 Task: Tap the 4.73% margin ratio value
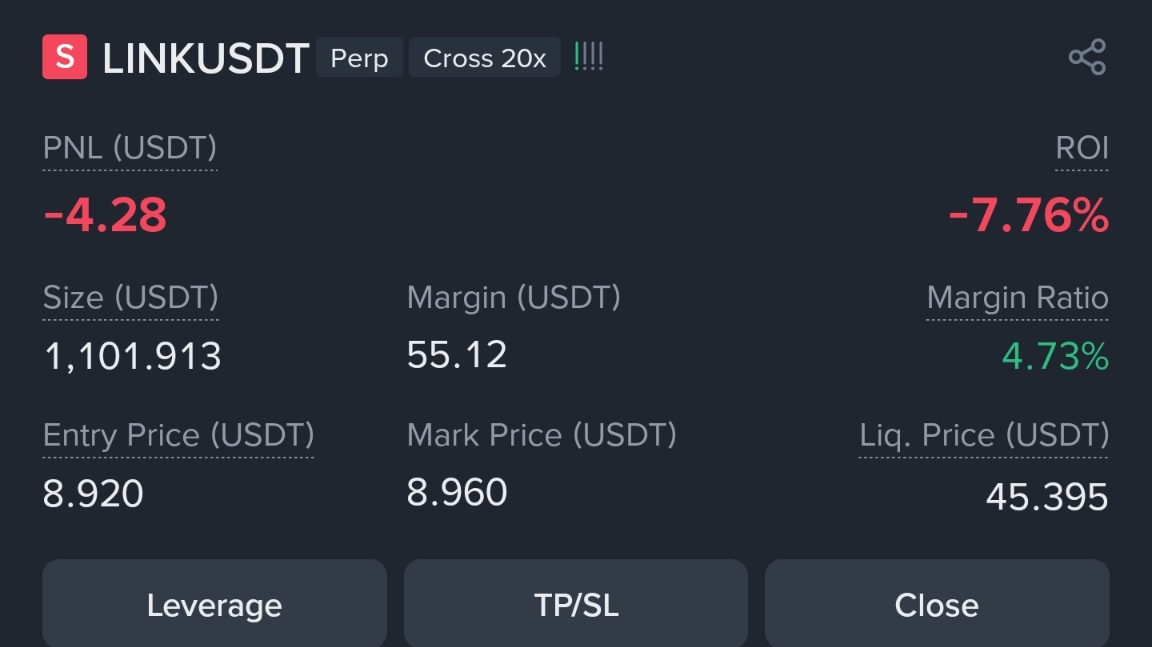[x=1056, y=356]
